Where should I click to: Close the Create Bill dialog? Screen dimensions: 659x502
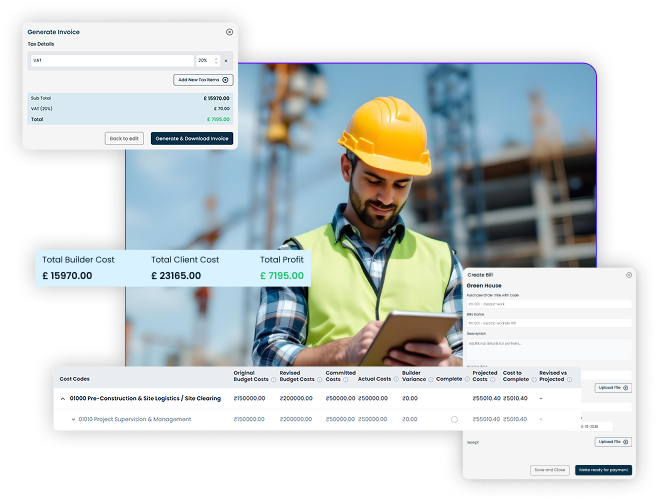coord(629,275)
